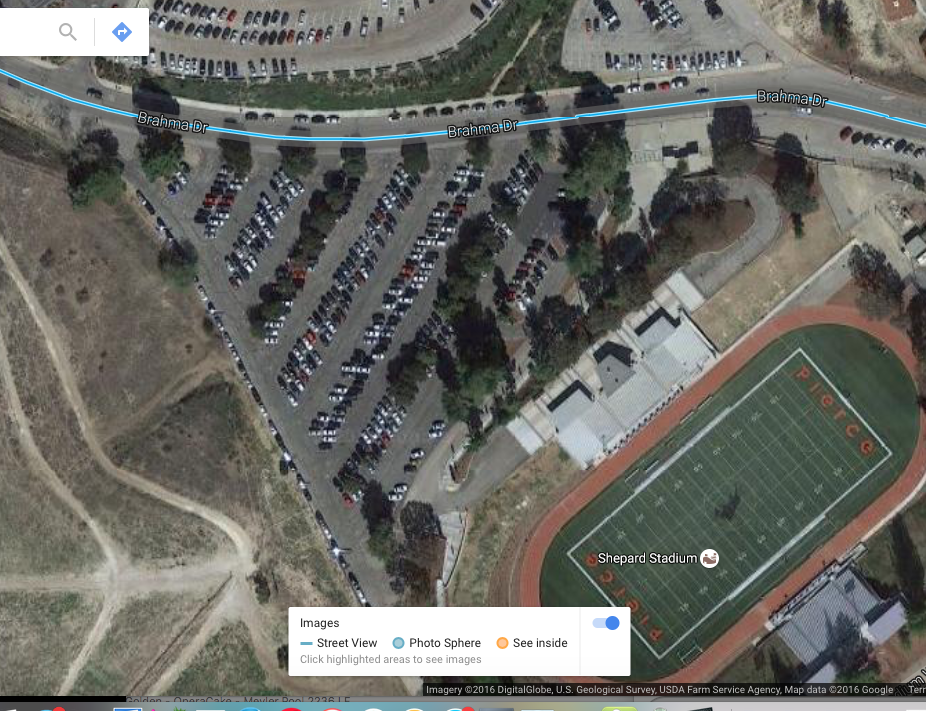The image size is (926, 711).
Task: Click the Images heading in legend card
Action: [319, 623]
